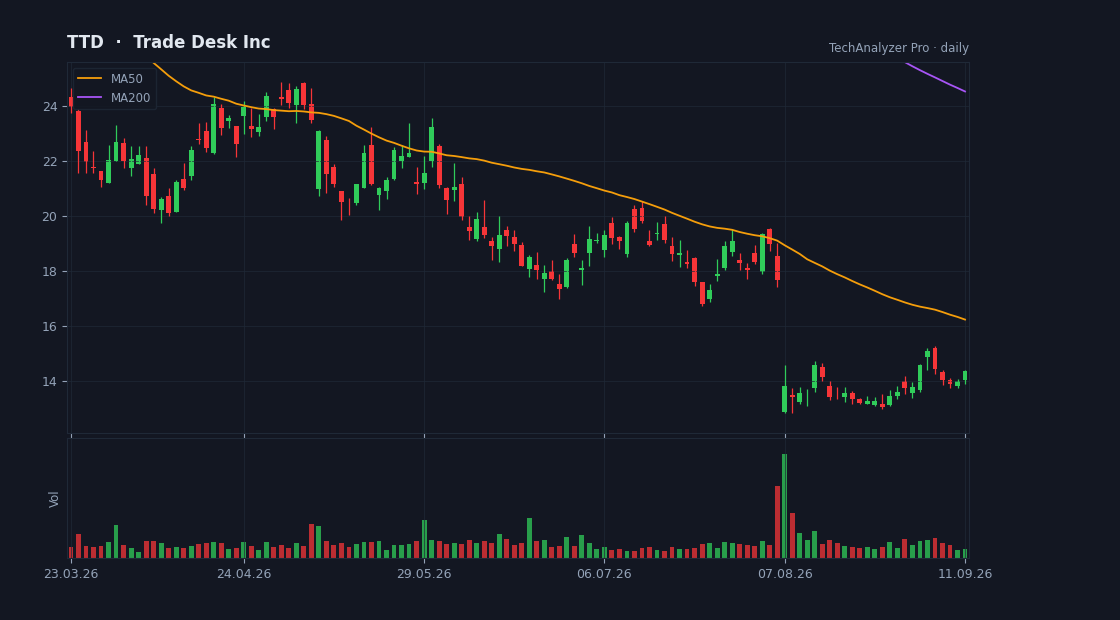Click the 07.08.26 date label
The height and width of the screenshot is (620, 1120).
tap(785, 574)
